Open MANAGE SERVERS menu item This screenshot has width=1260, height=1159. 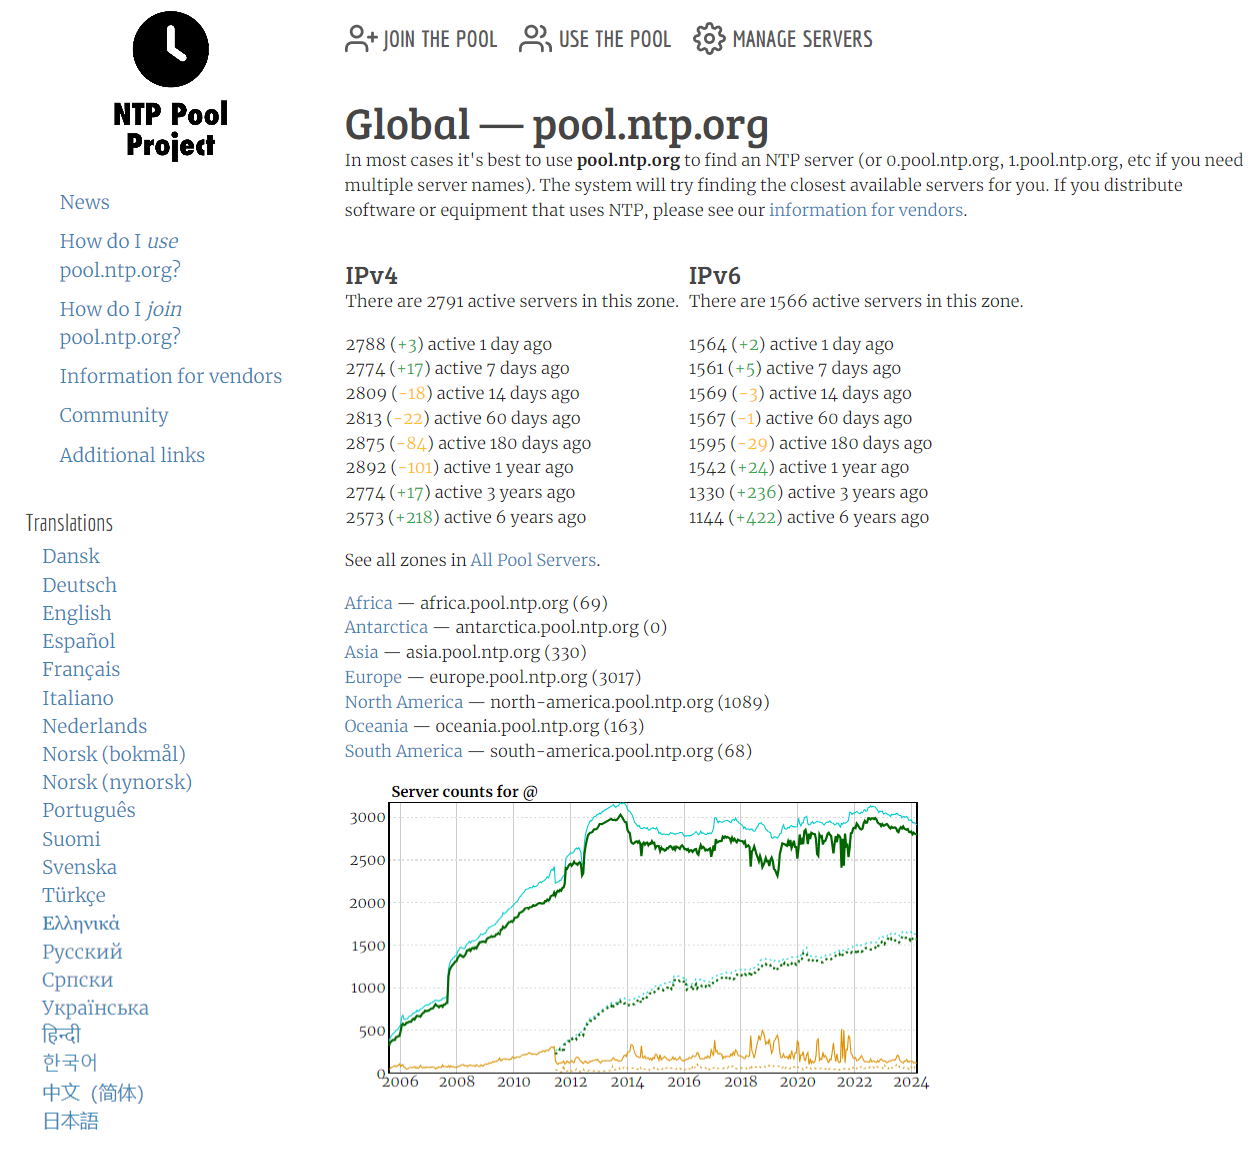783,39
